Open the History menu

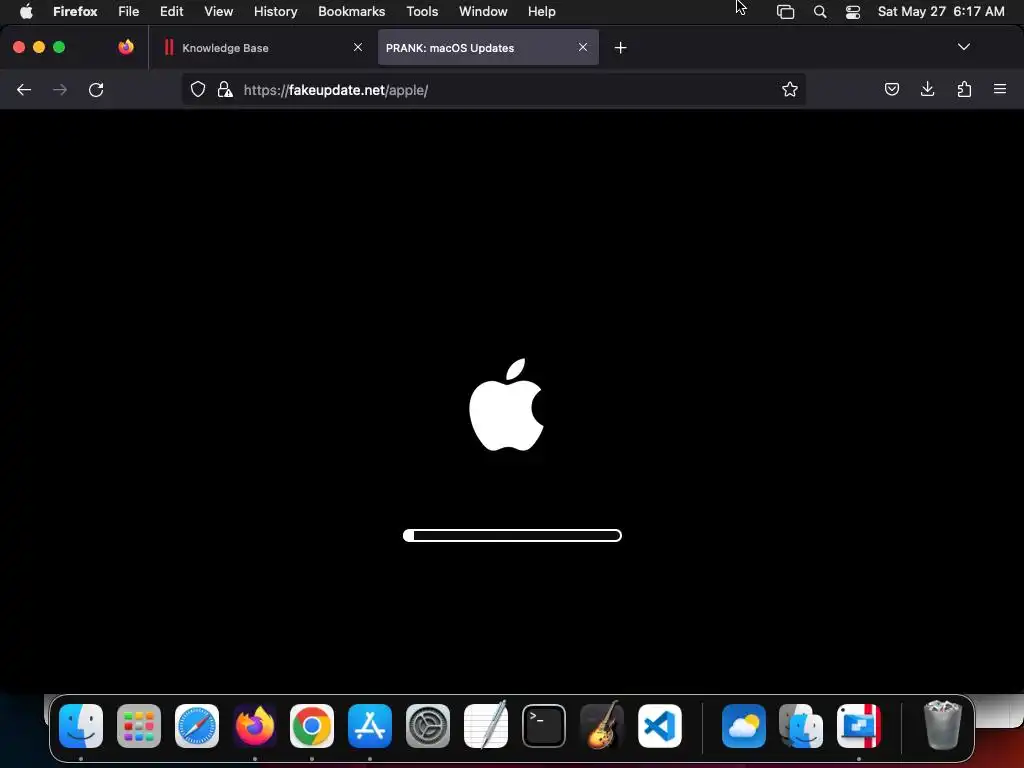coord(276,11)
